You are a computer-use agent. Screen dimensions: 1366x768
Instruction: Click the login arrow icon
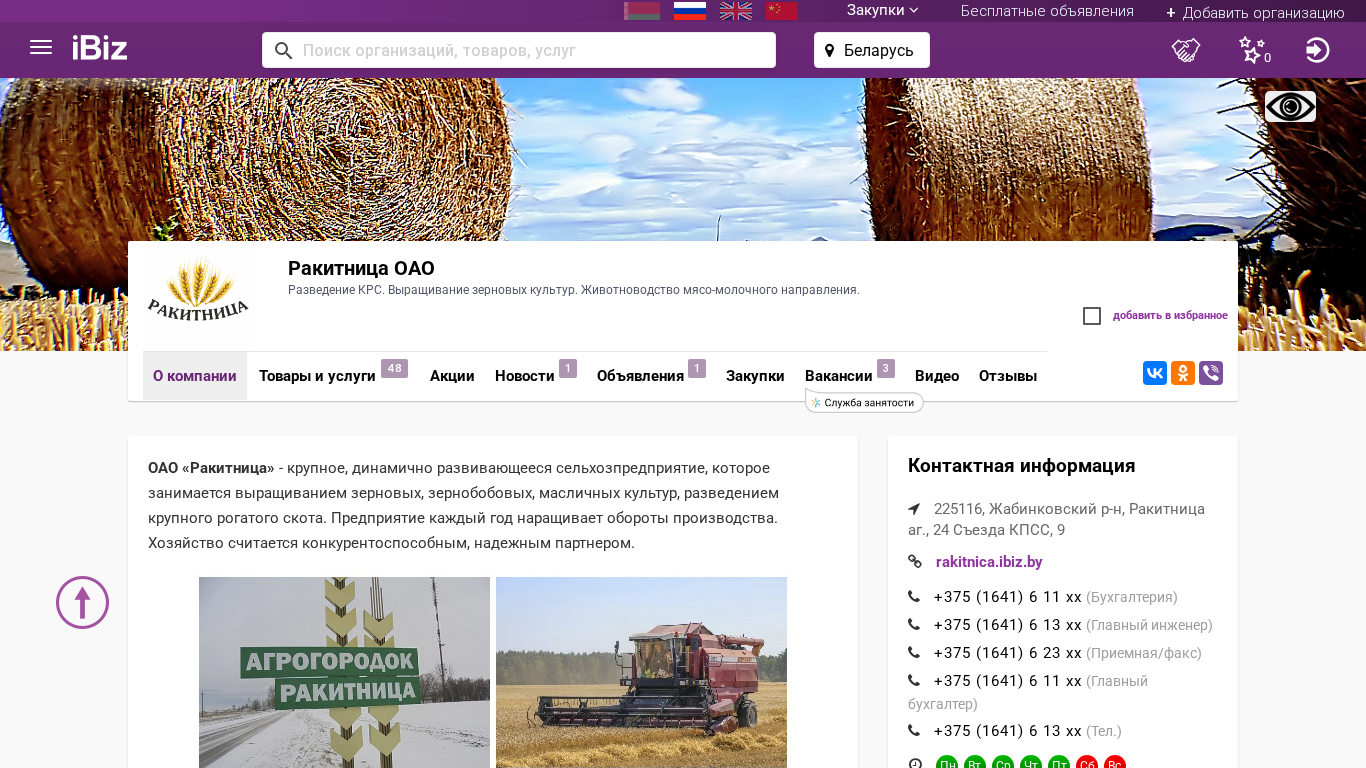(x=1318, y=50)
